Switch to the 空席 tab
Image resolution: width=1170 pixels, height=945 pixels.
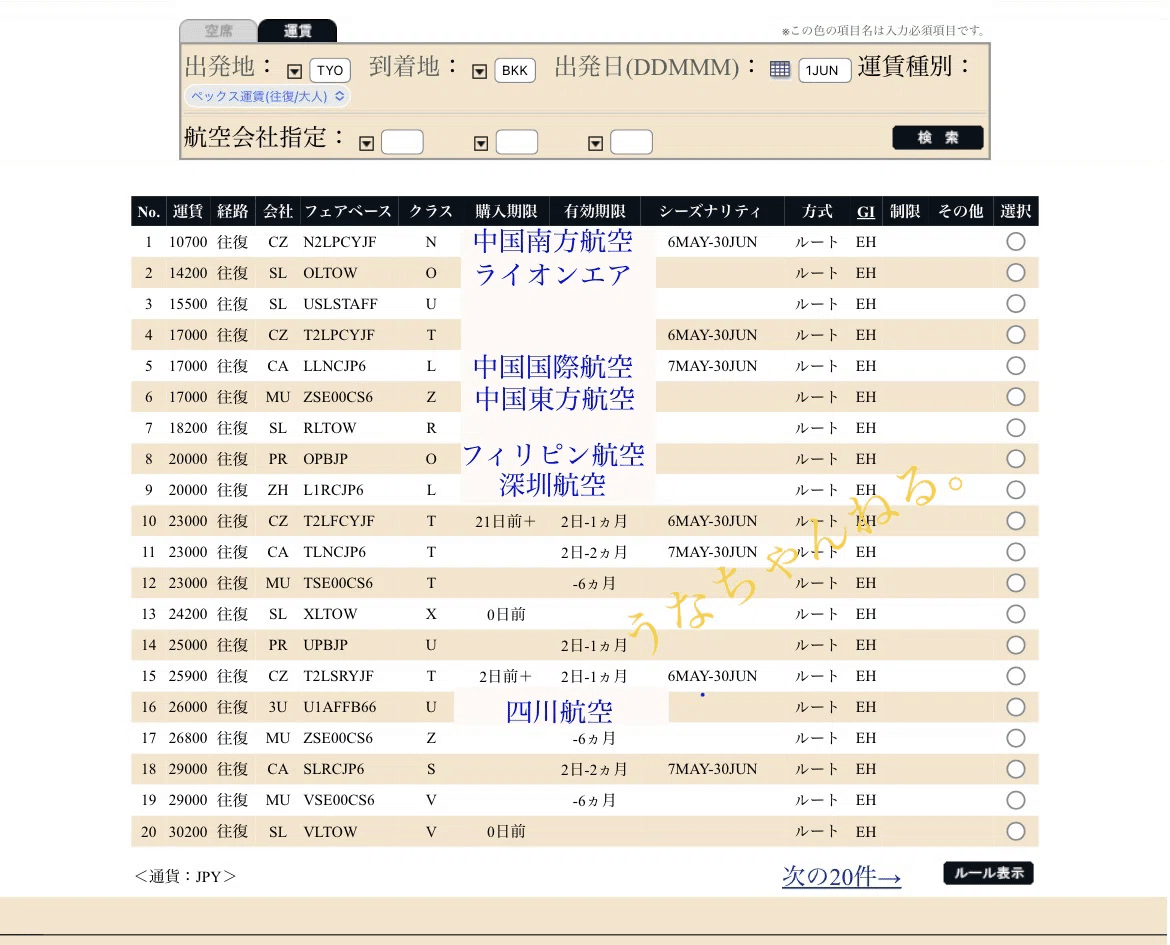click(x=219, y=31)
